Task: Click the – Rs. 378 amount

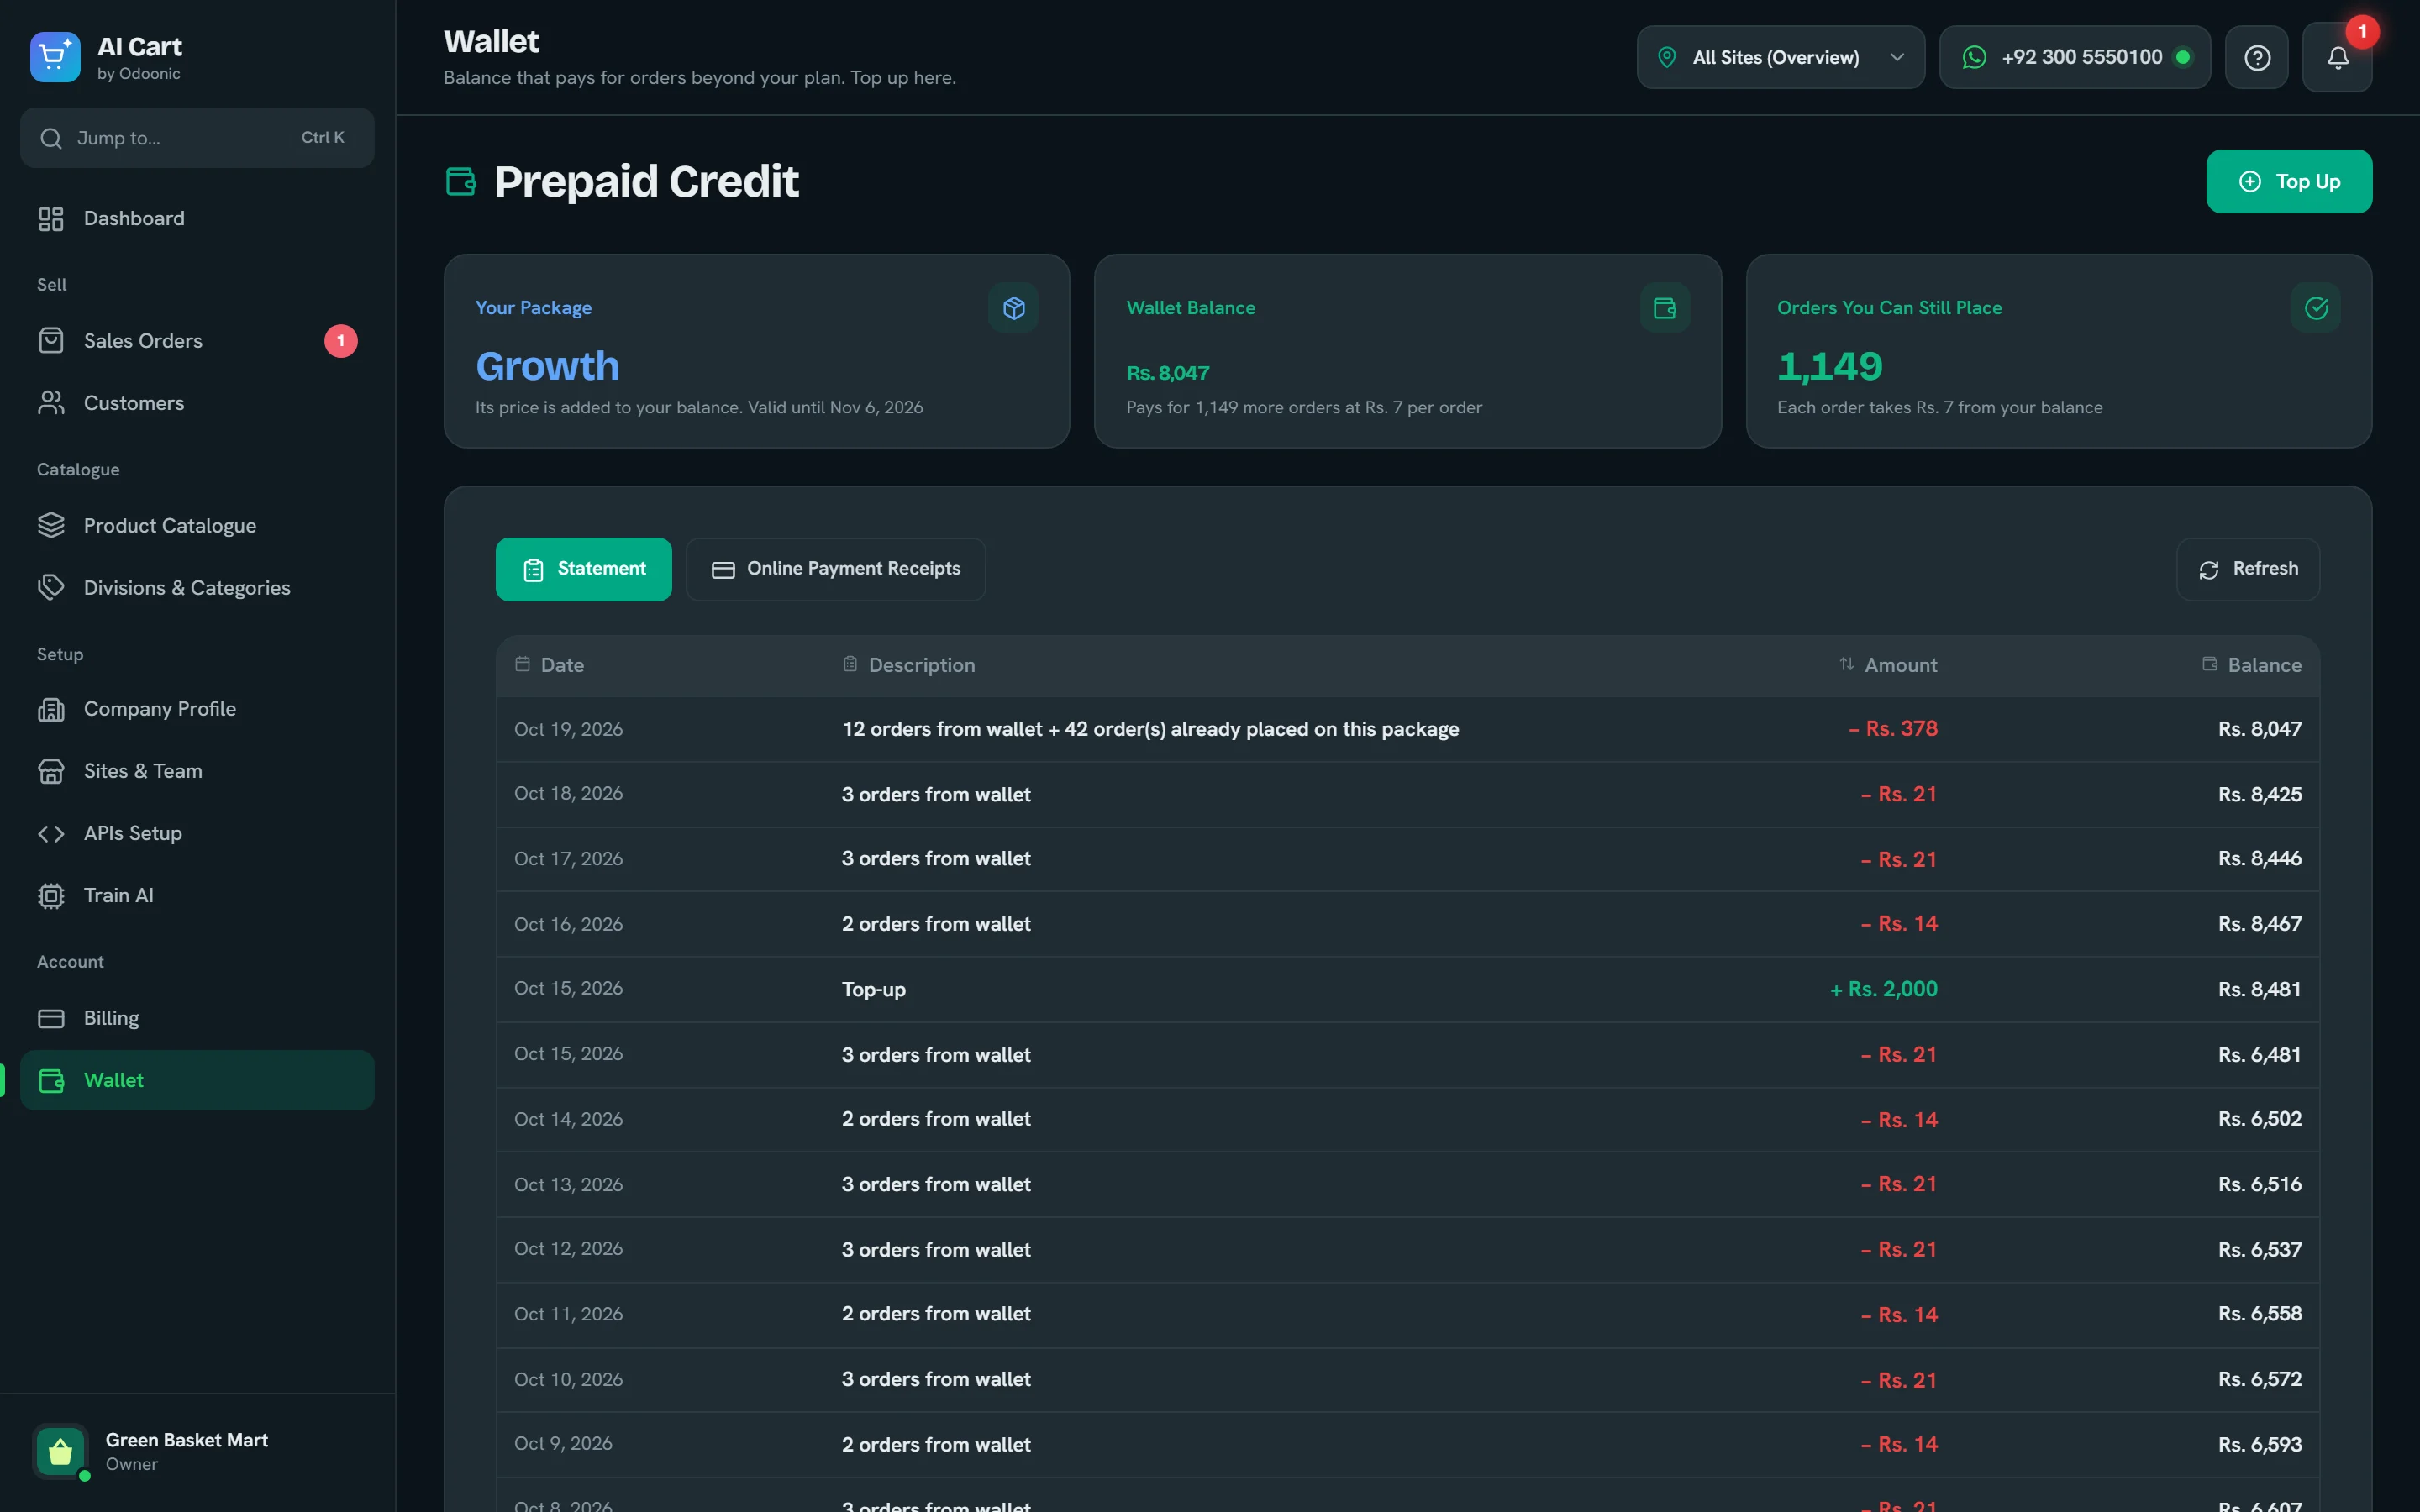Action: point(1893,729)
